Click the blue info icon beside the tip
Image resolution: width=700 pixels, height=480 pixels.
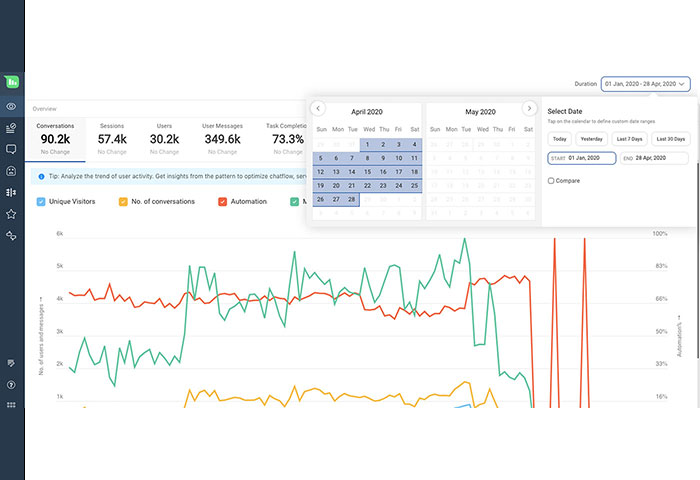coord(39,176)
